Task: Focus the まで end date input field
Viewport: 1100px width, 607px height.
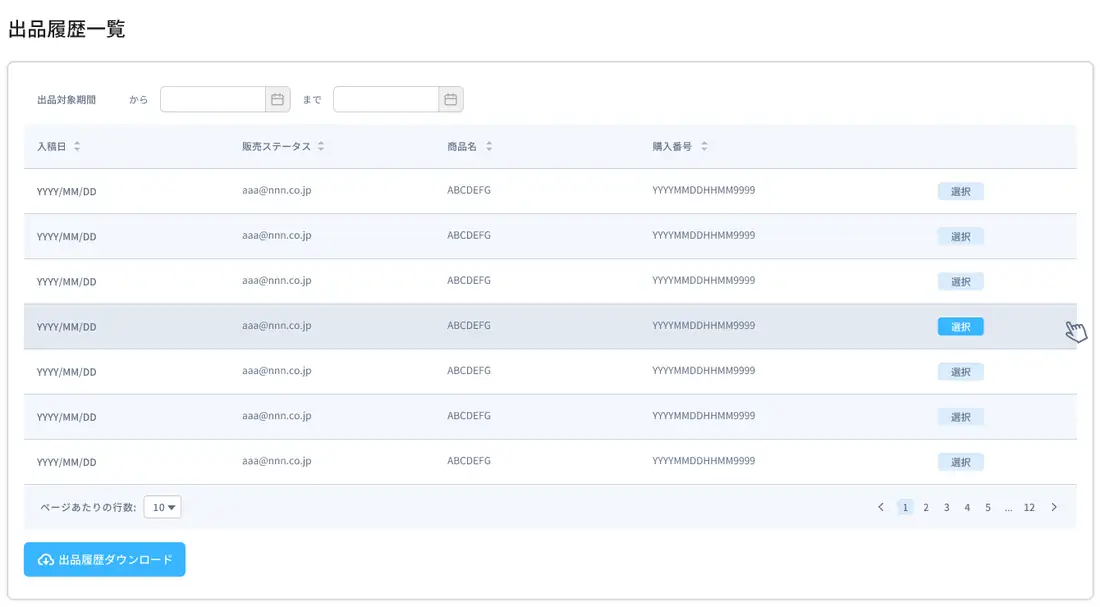Action: (x=387, y=100)
